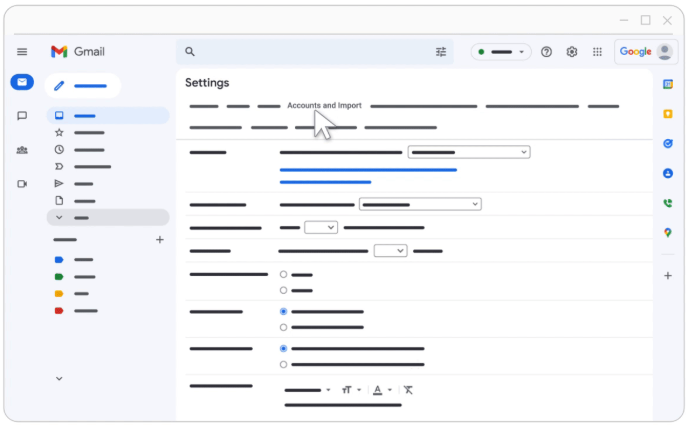Open the font family dropdown
Screen dimensions: 692x427
click(x=308, y=390)
